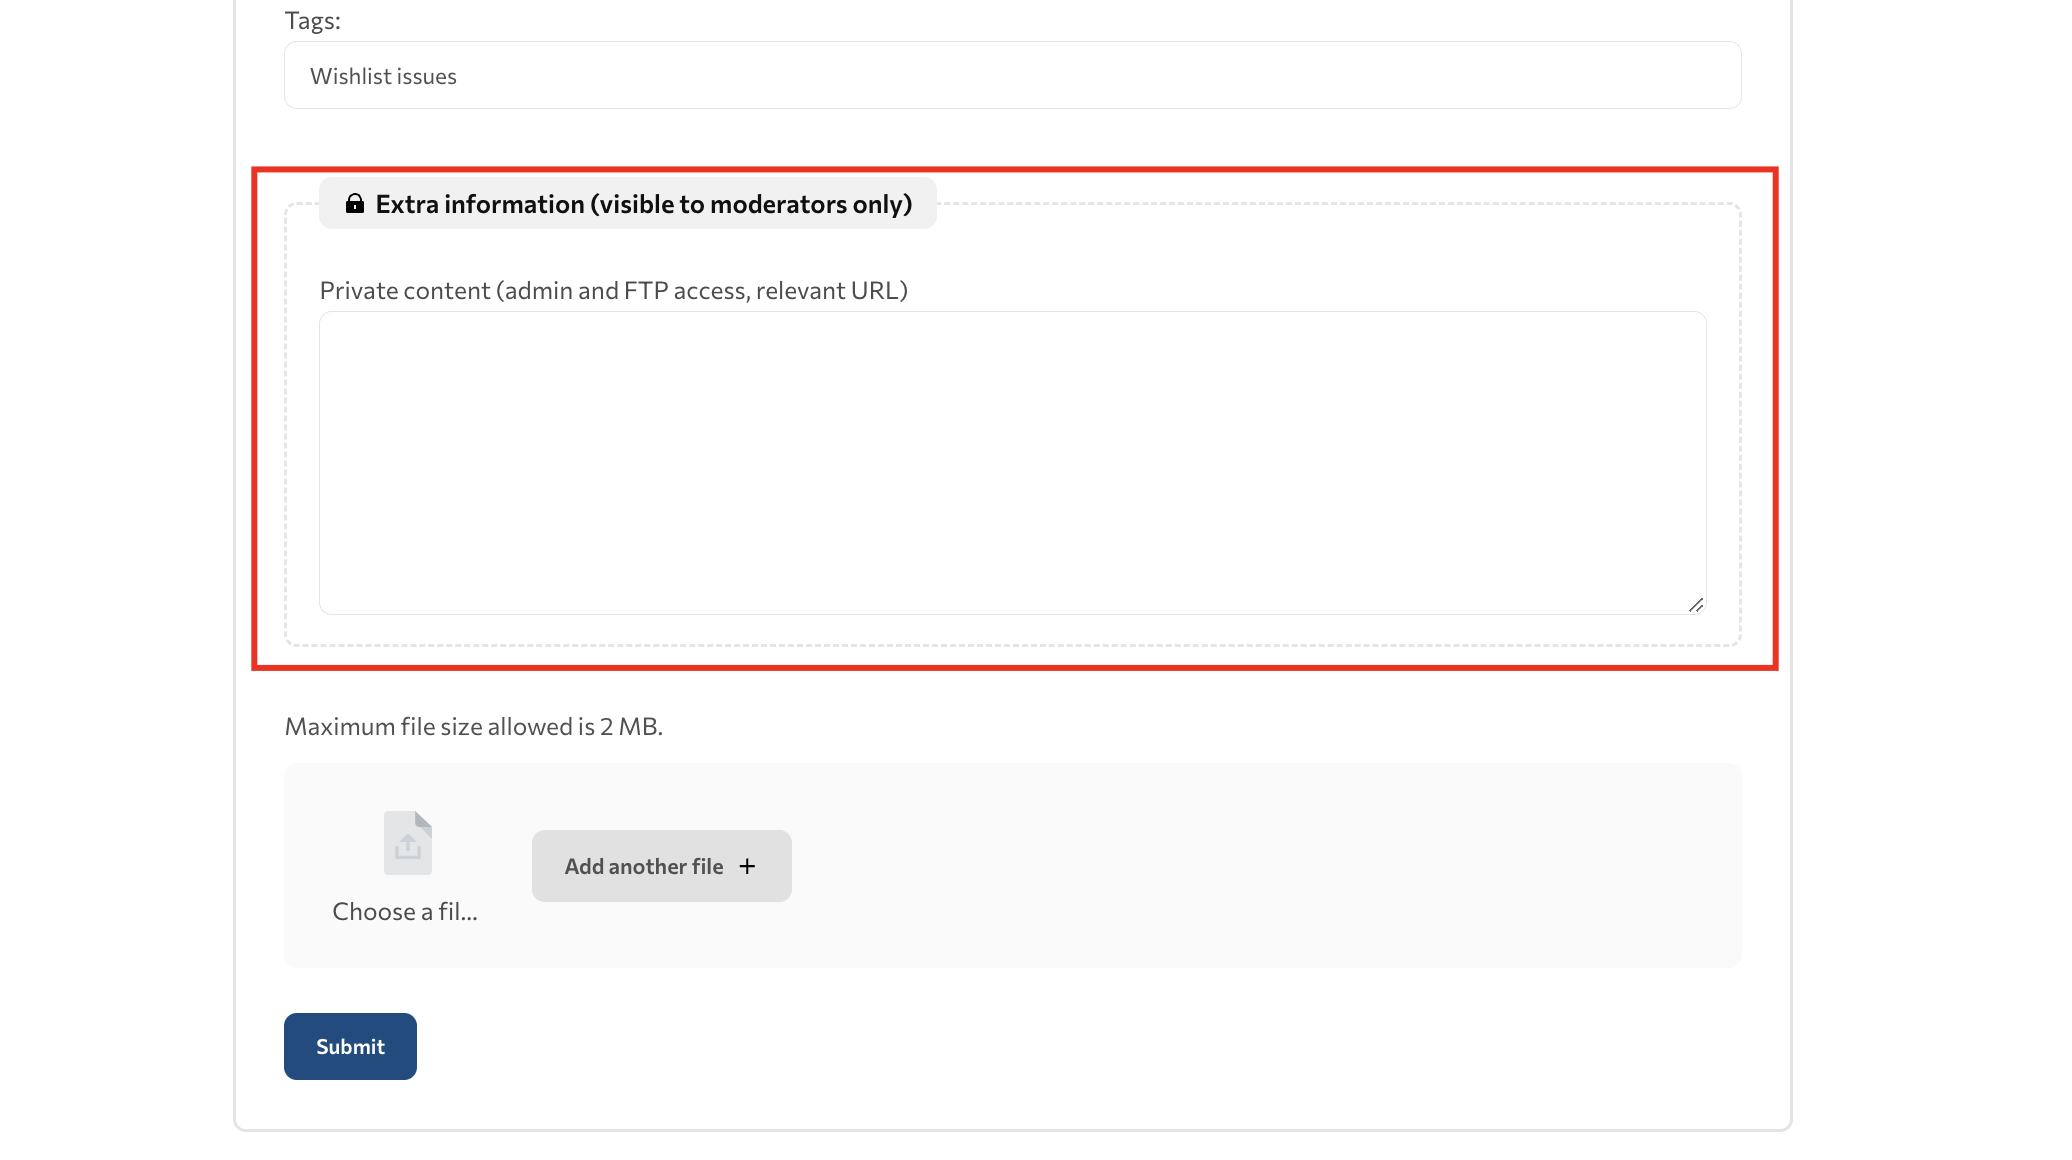Click the Maximum file size note
Image resolution: width=2072 pixels, height=1160 pixels.
tap(474, 726)
